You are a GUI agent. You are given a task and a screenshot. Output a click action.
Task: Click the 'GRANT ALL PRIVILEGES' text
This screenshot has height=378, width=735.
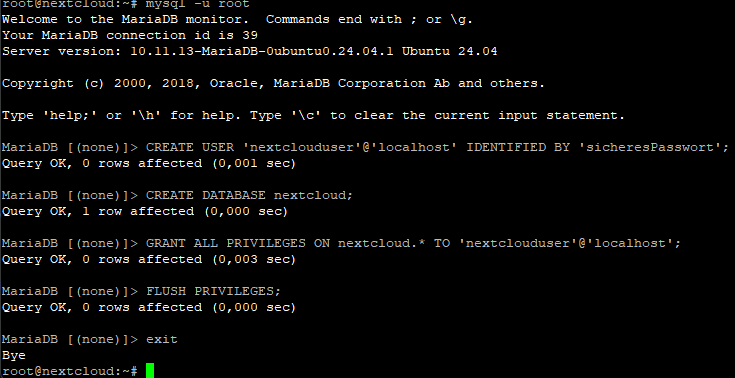(x=226, y=243)
